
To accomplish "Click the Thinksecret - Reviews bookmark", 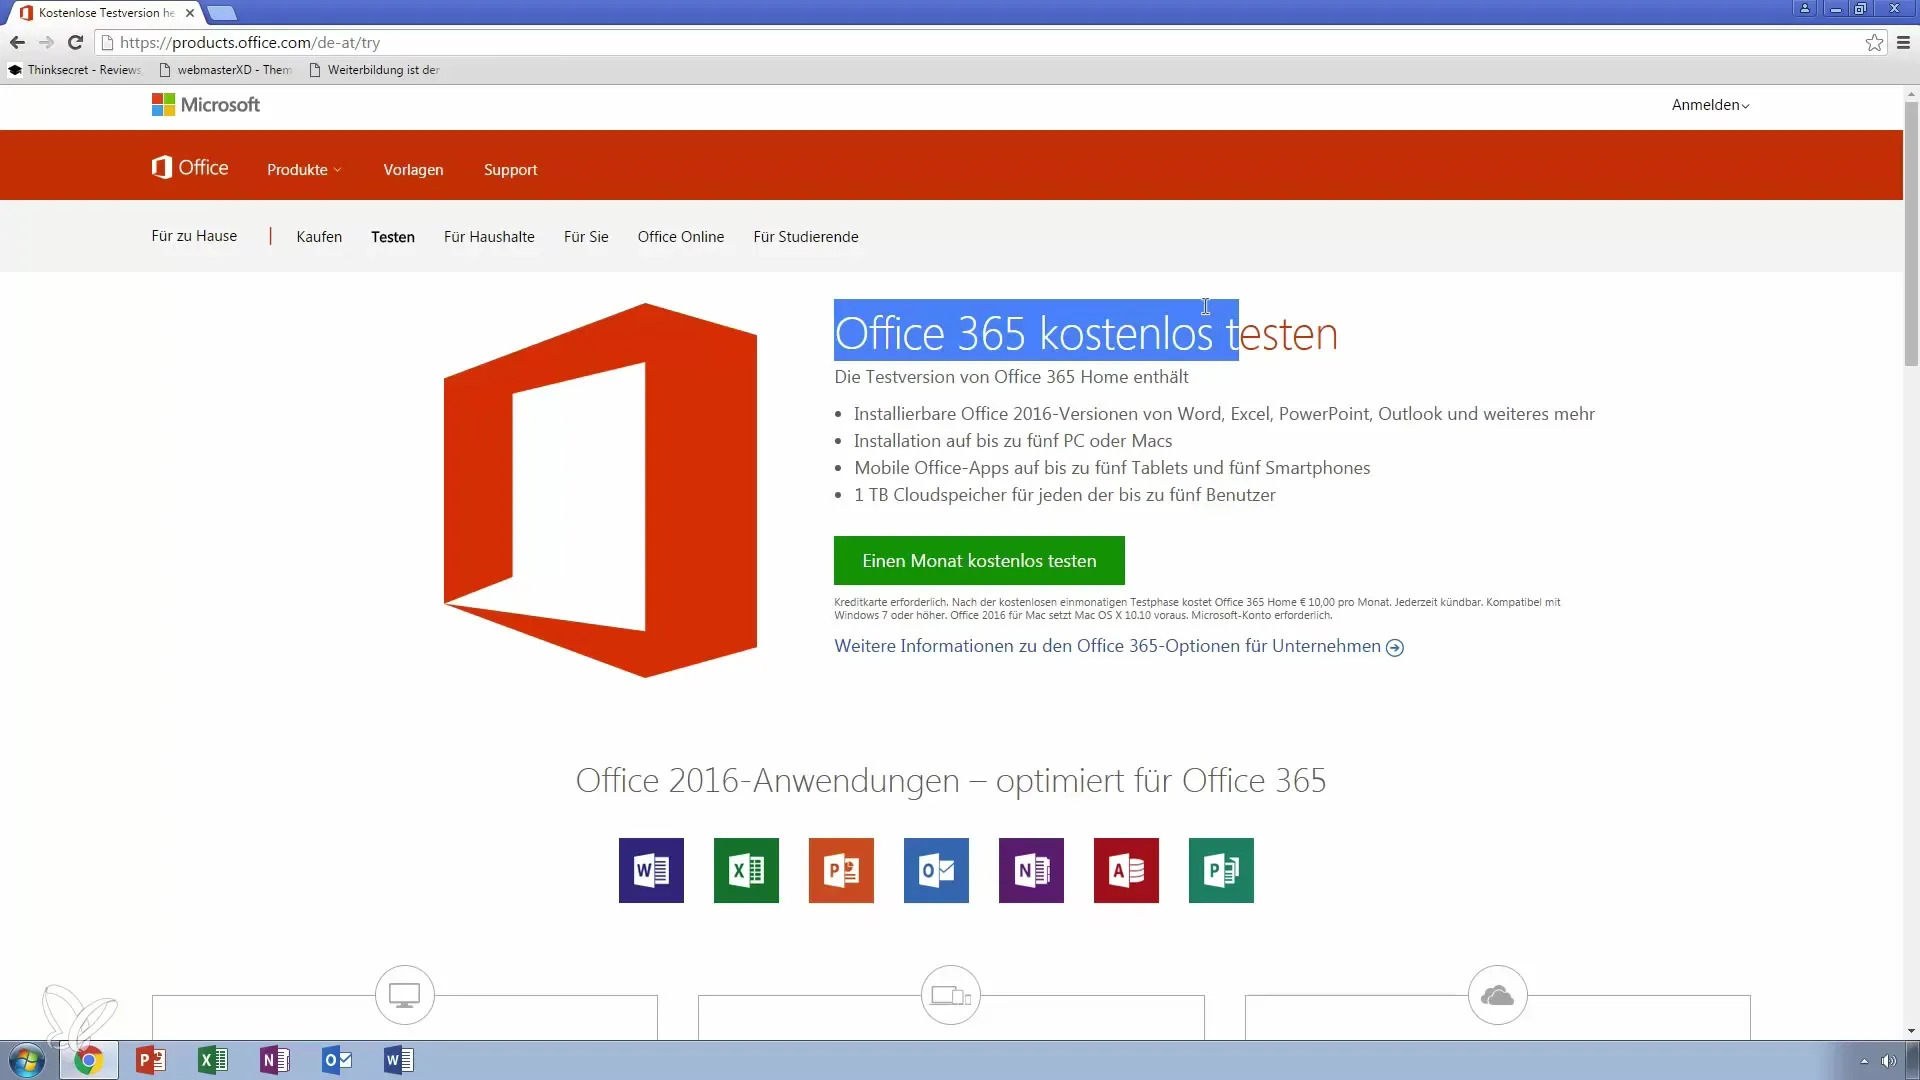I will [75, 70].
